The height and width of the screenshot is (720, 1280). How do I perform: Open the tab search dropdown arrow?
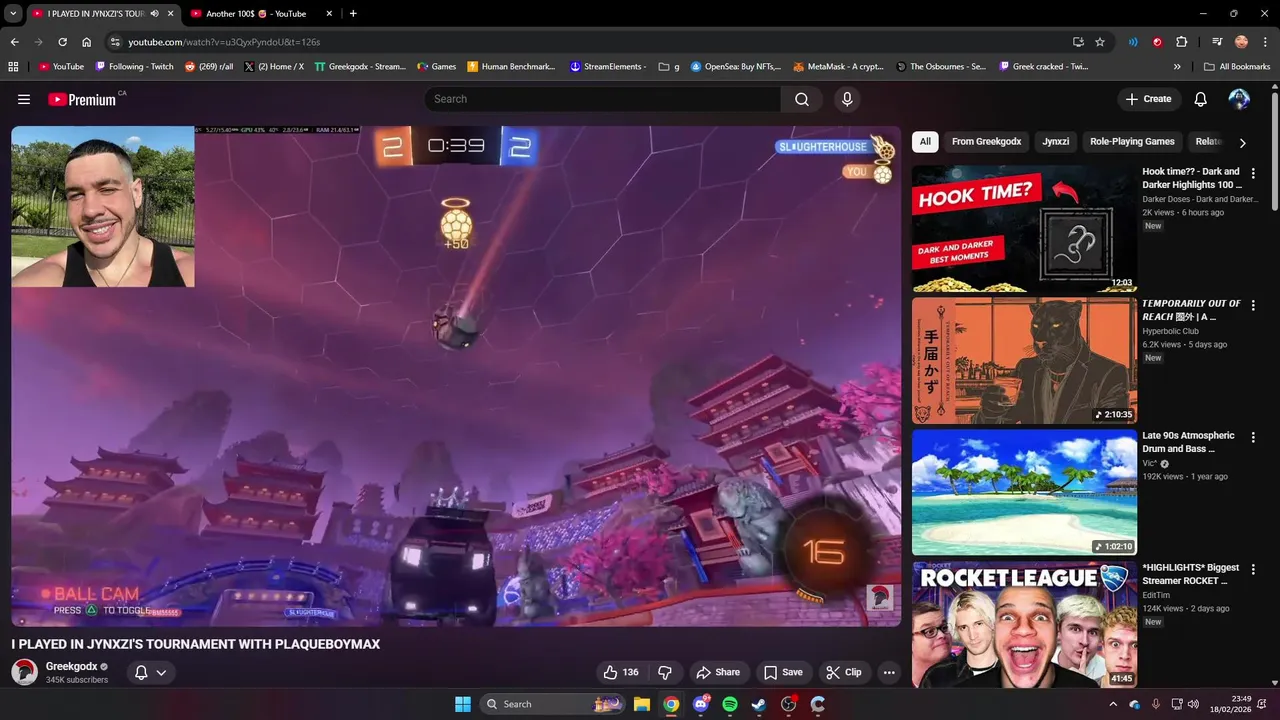[13, 14]
